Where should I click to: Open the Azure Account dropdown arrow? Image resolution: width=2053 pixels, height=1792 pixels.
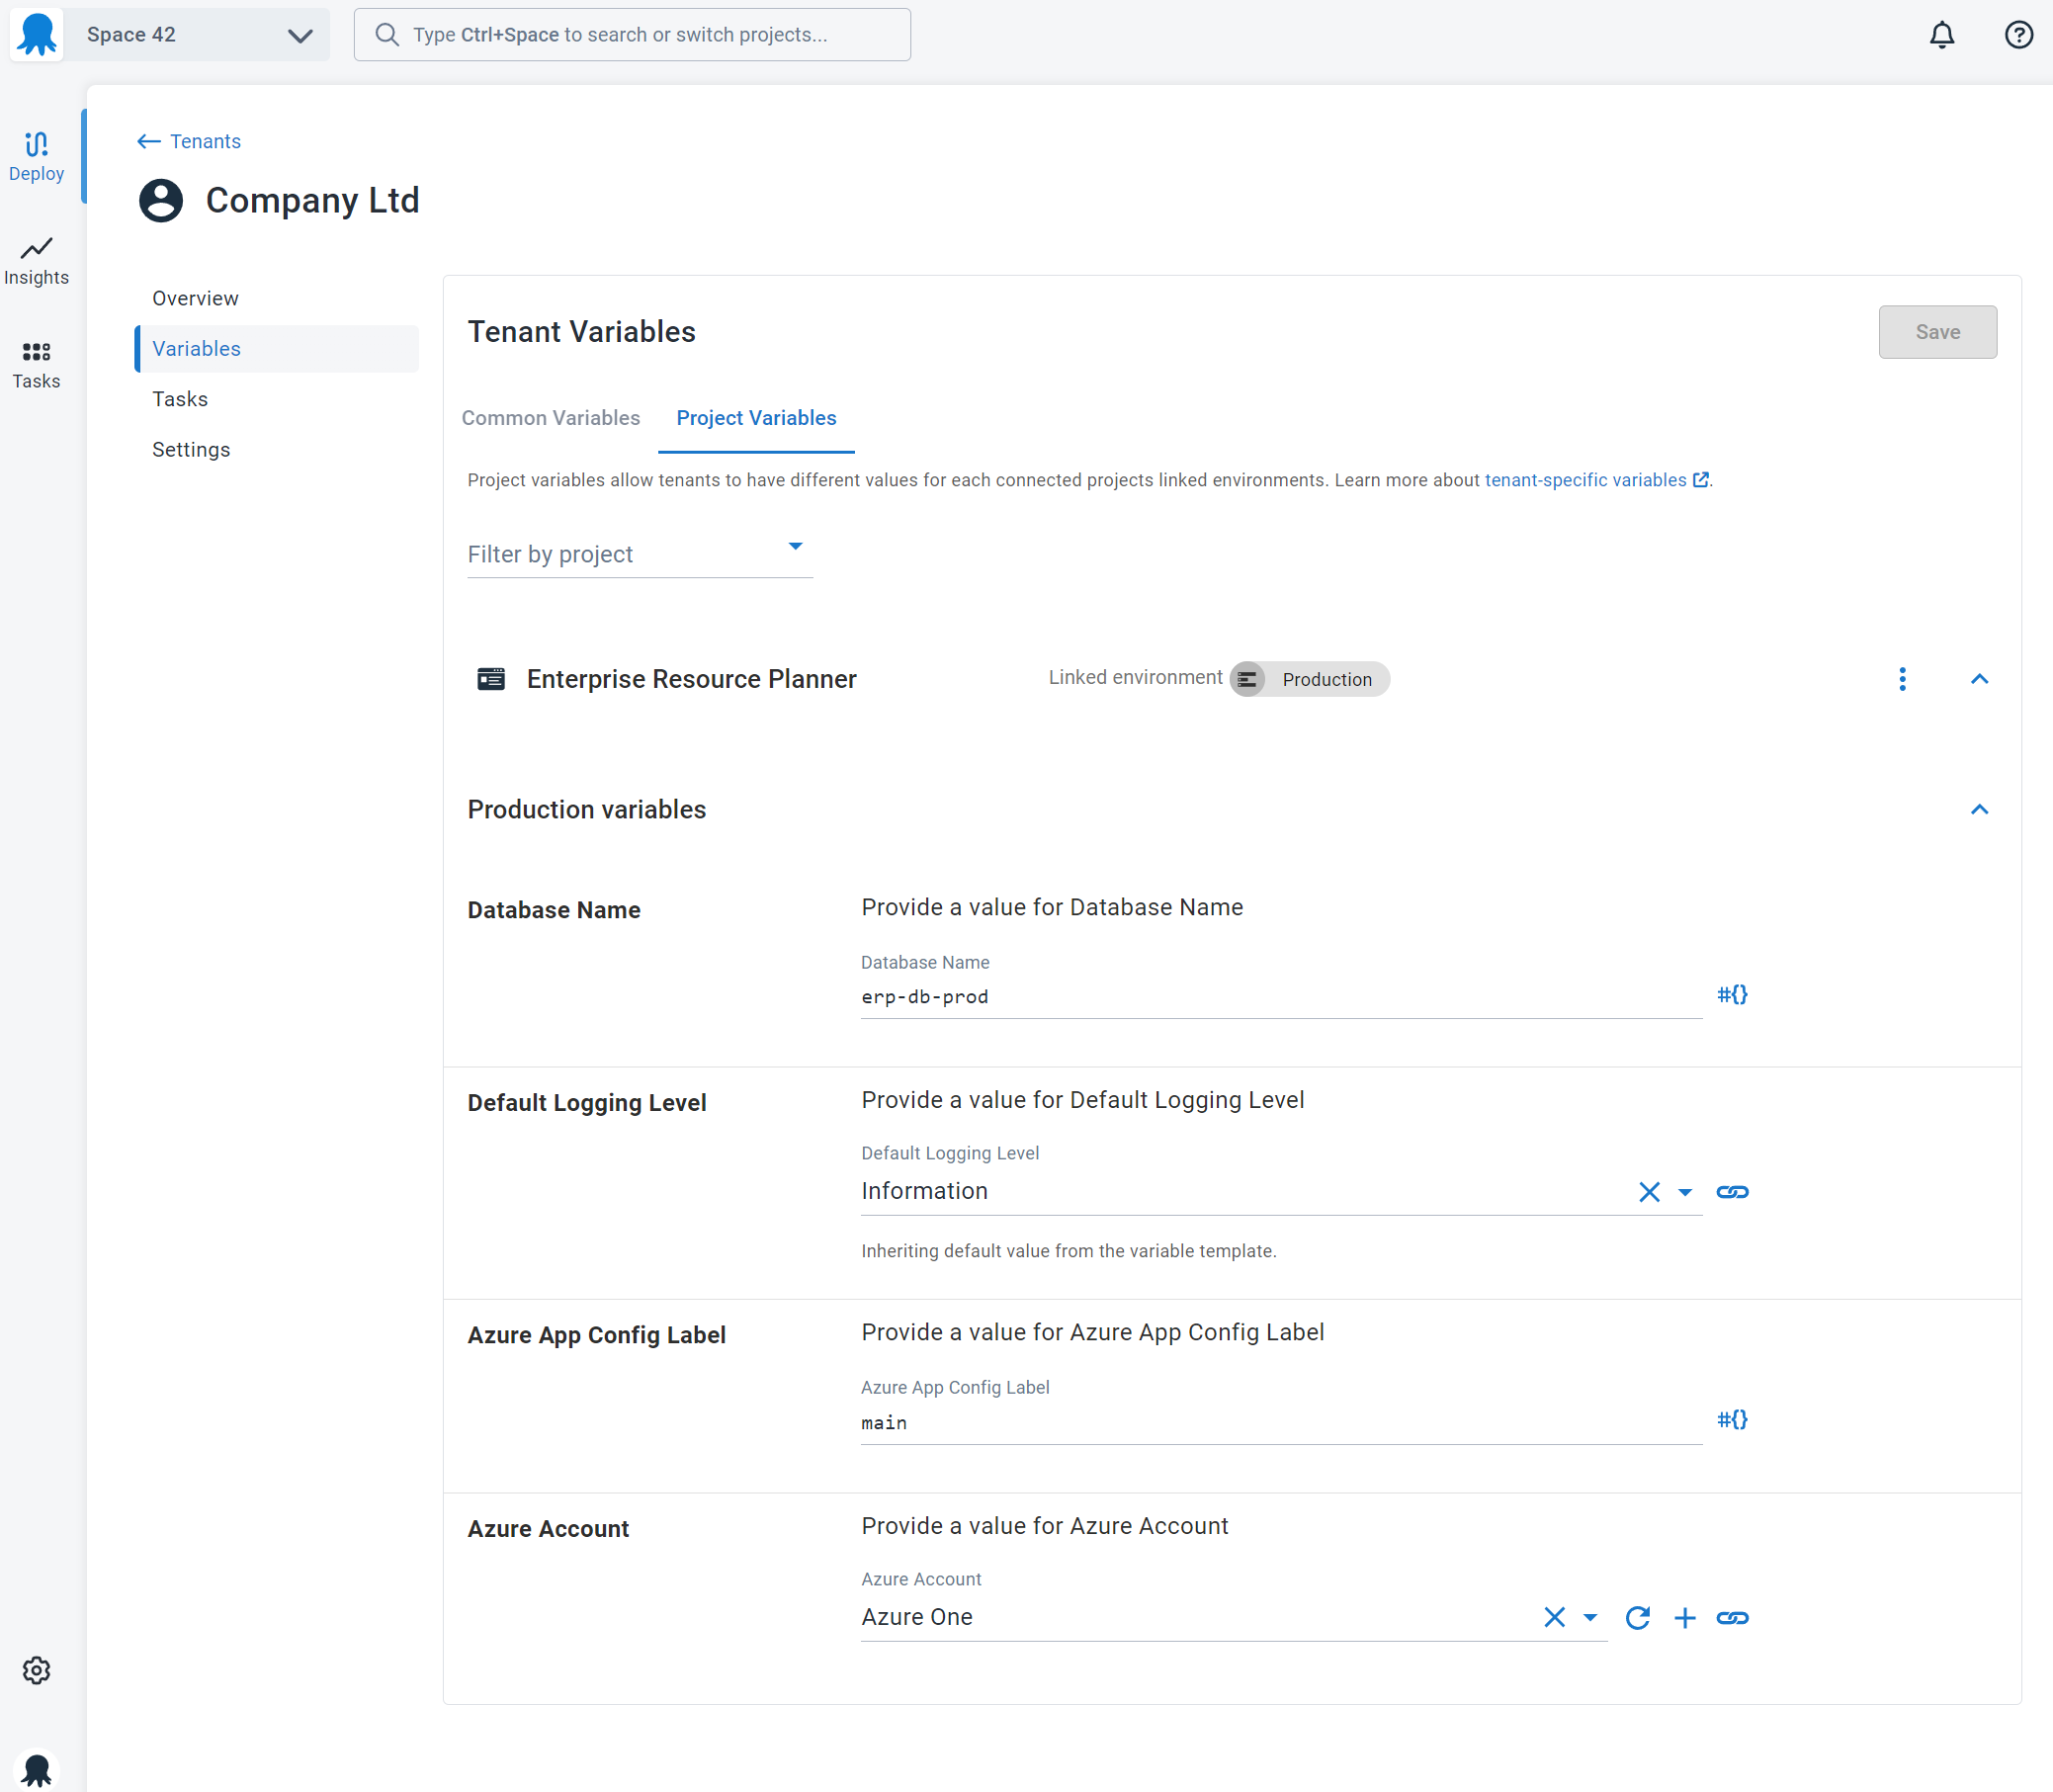1590,1617
